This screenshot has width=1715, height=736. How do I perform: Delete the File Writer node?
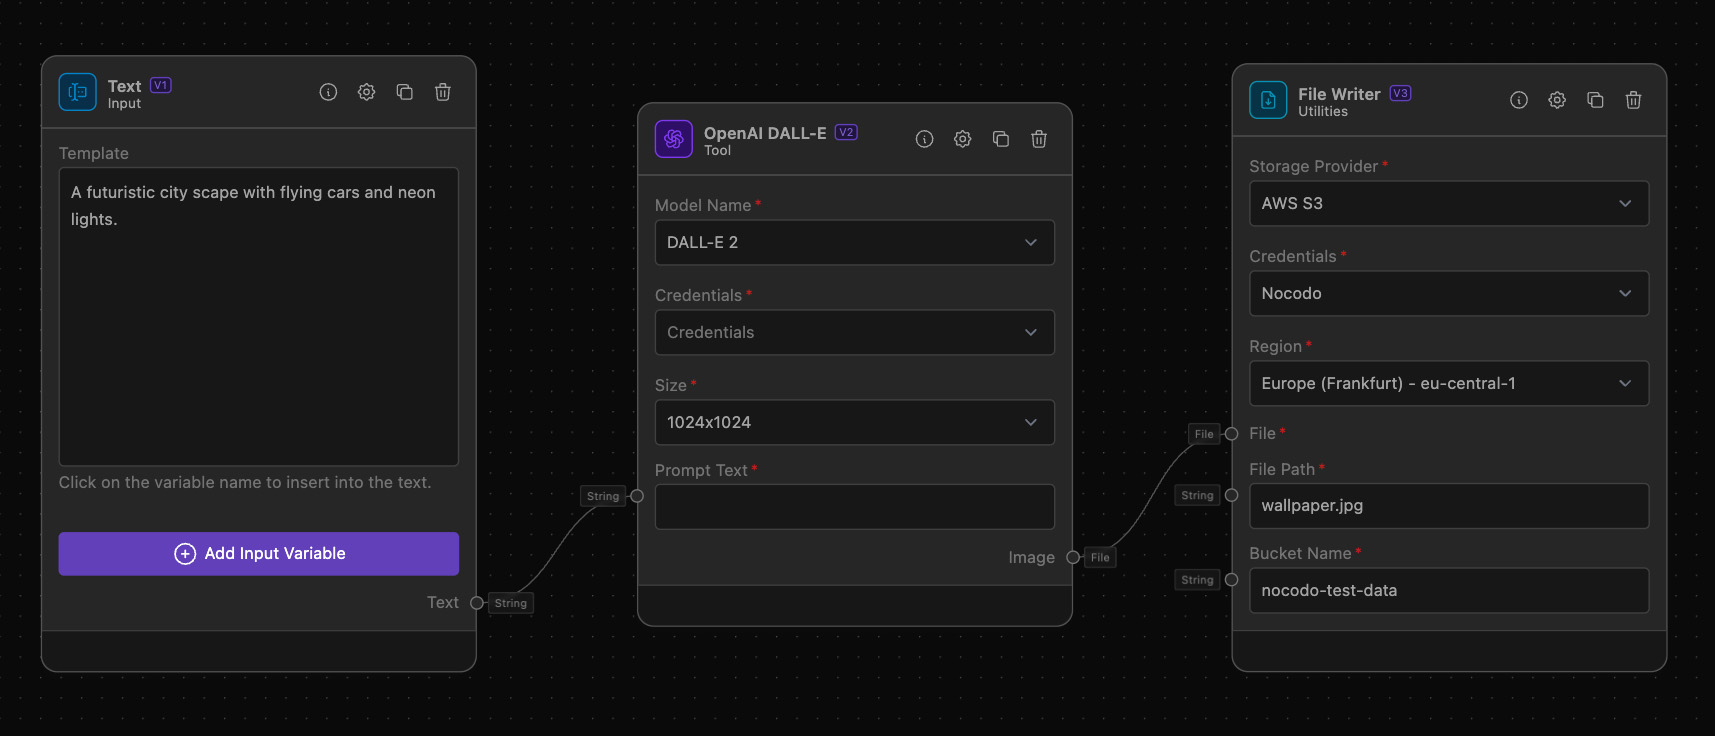tap(1633, 100)
